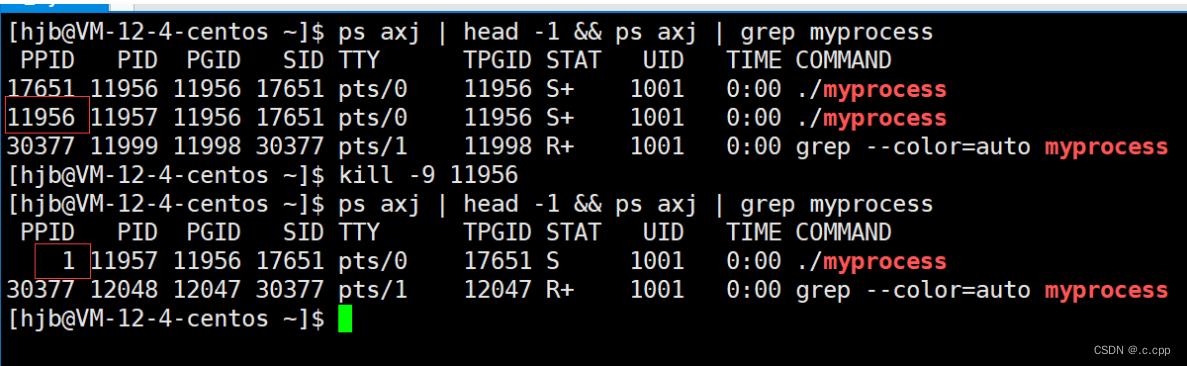Click PID 11956 in the row with PPID 17651
This screenshot has width=1187, height=366.
[124, 89]
